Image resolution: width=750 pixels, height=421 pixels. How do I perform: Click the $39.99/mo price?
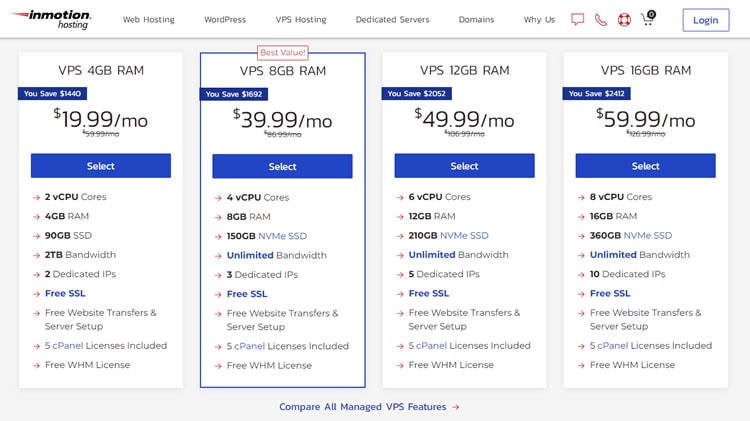tap(282, 119)
